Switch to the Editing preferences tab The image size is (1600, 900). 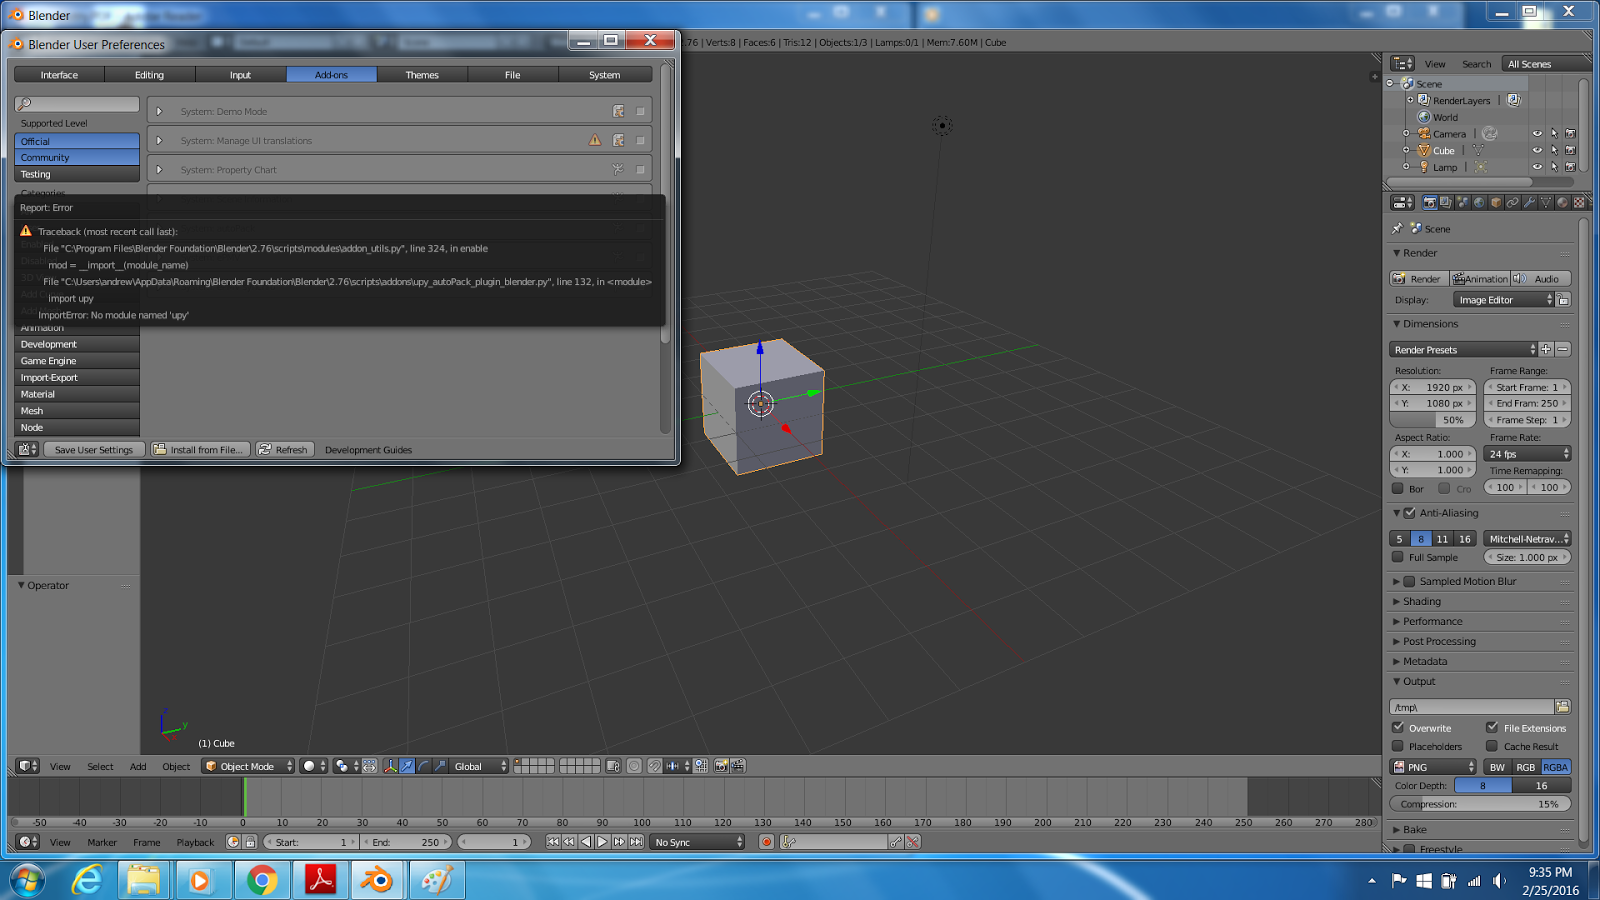point(149,75)
